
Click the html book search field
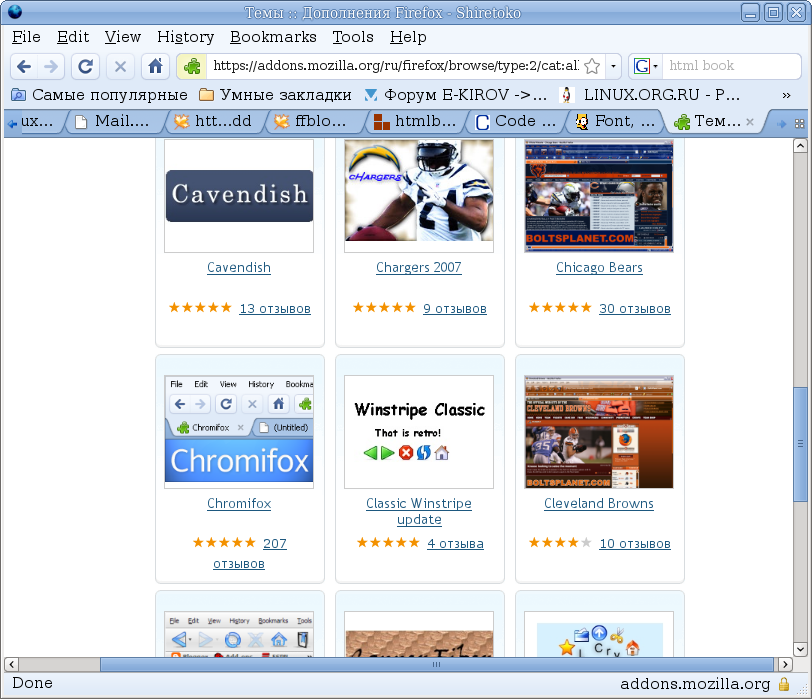click(731, 66)
